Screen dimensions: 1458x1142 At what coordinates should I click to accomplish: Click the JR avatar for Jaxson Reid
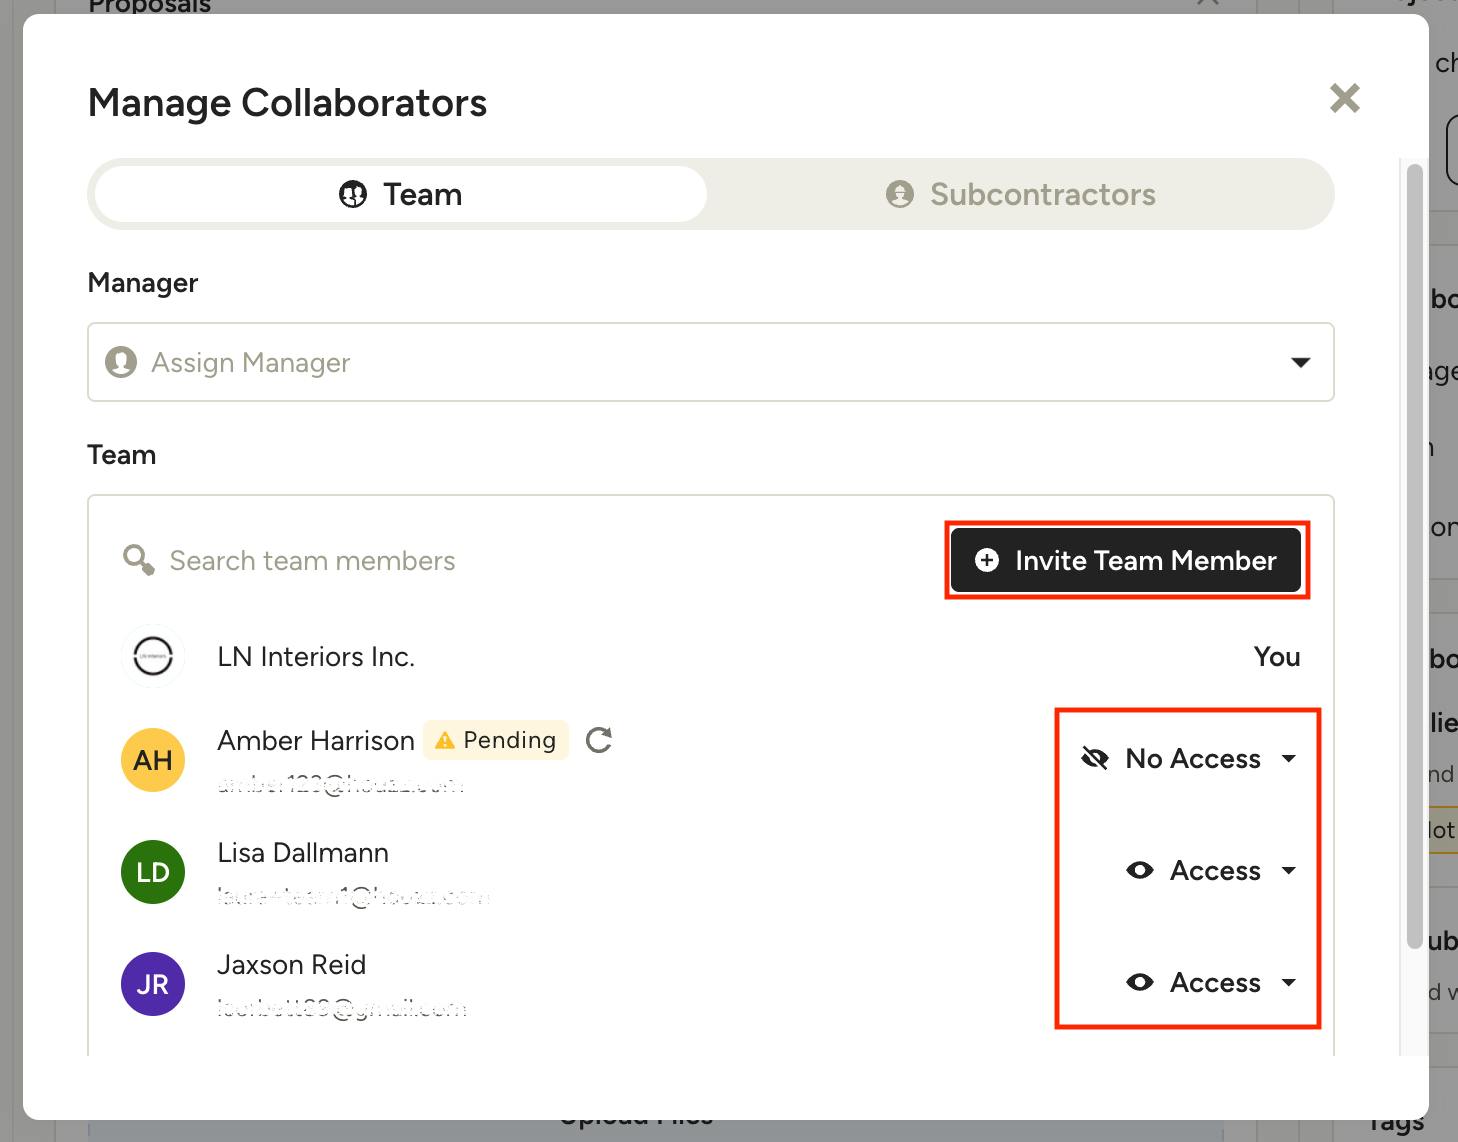(153, 985)
